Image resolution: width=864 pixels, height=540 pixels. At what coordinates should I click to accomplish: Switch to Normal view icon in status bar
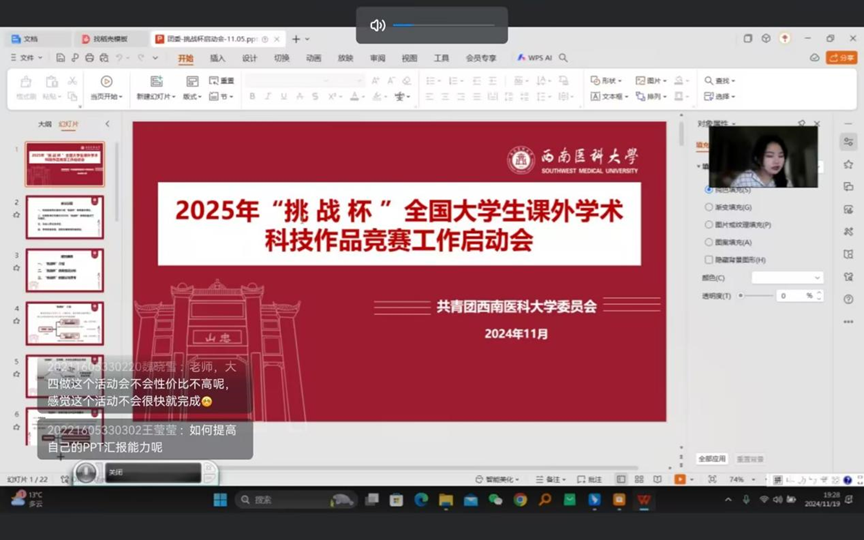tap(621, 479)
